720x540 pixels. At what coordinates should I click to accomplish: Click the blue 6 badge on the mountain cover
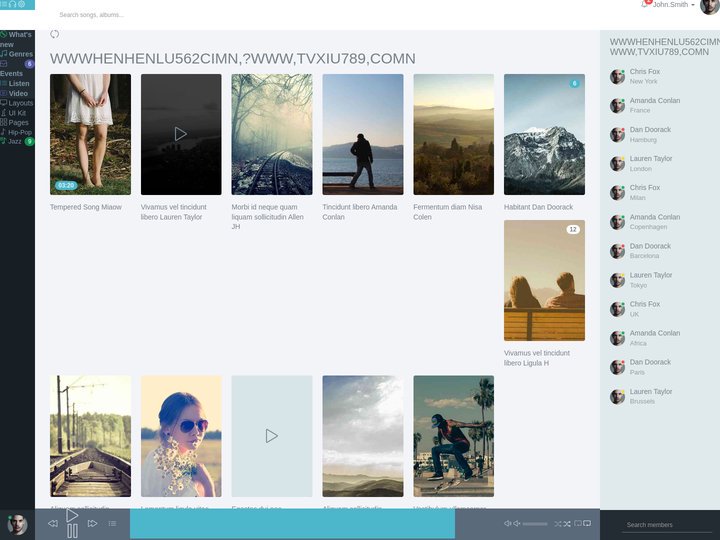[x=574, y=84]
